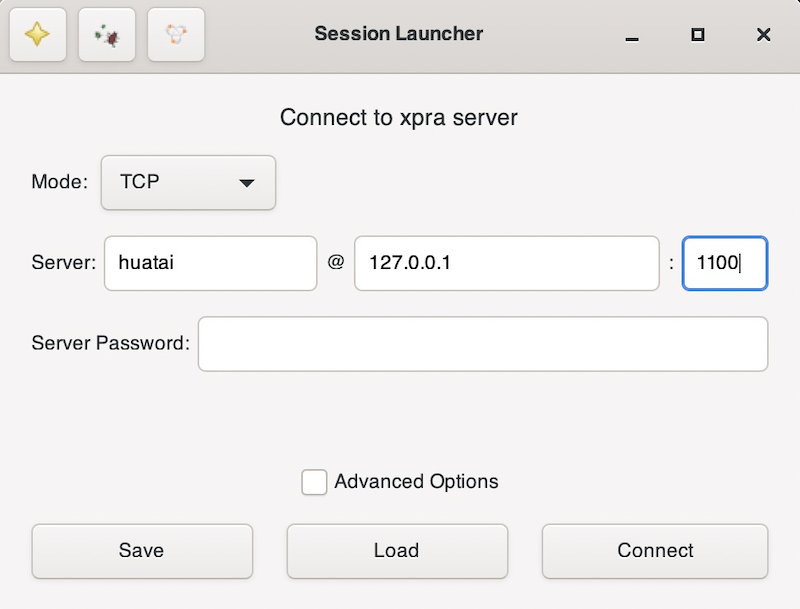Viewport: 800px width, 609px height.
Task: Click the Session Launcher title bar text
Action: (x=398, y=34)
